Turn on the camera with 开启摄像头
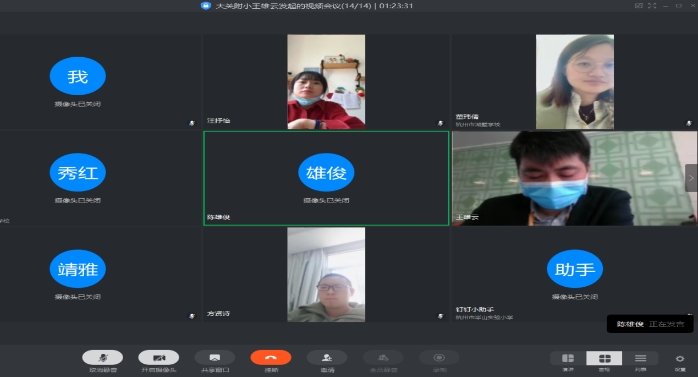This screenshot has height=377, width=698. pyautogui.click(x=158, y=357)
